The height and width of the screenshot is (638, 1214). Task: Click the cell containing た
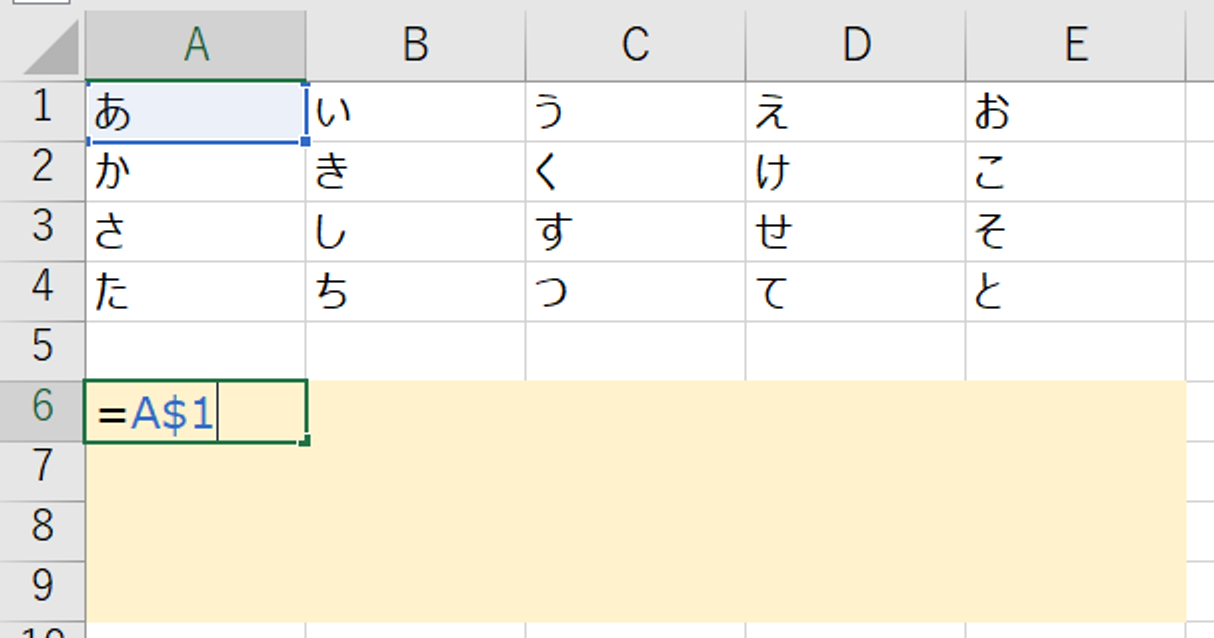196,291
